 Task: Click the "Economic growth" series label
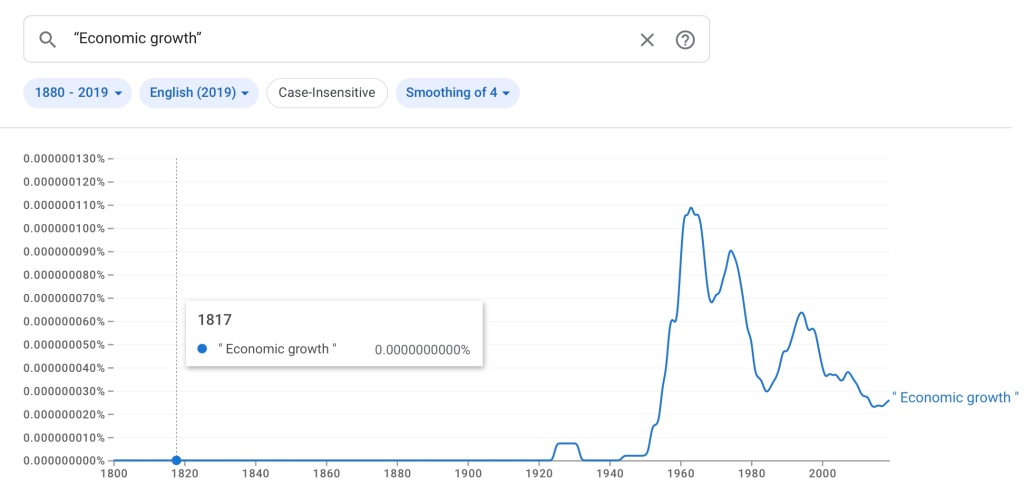(955, 398)
